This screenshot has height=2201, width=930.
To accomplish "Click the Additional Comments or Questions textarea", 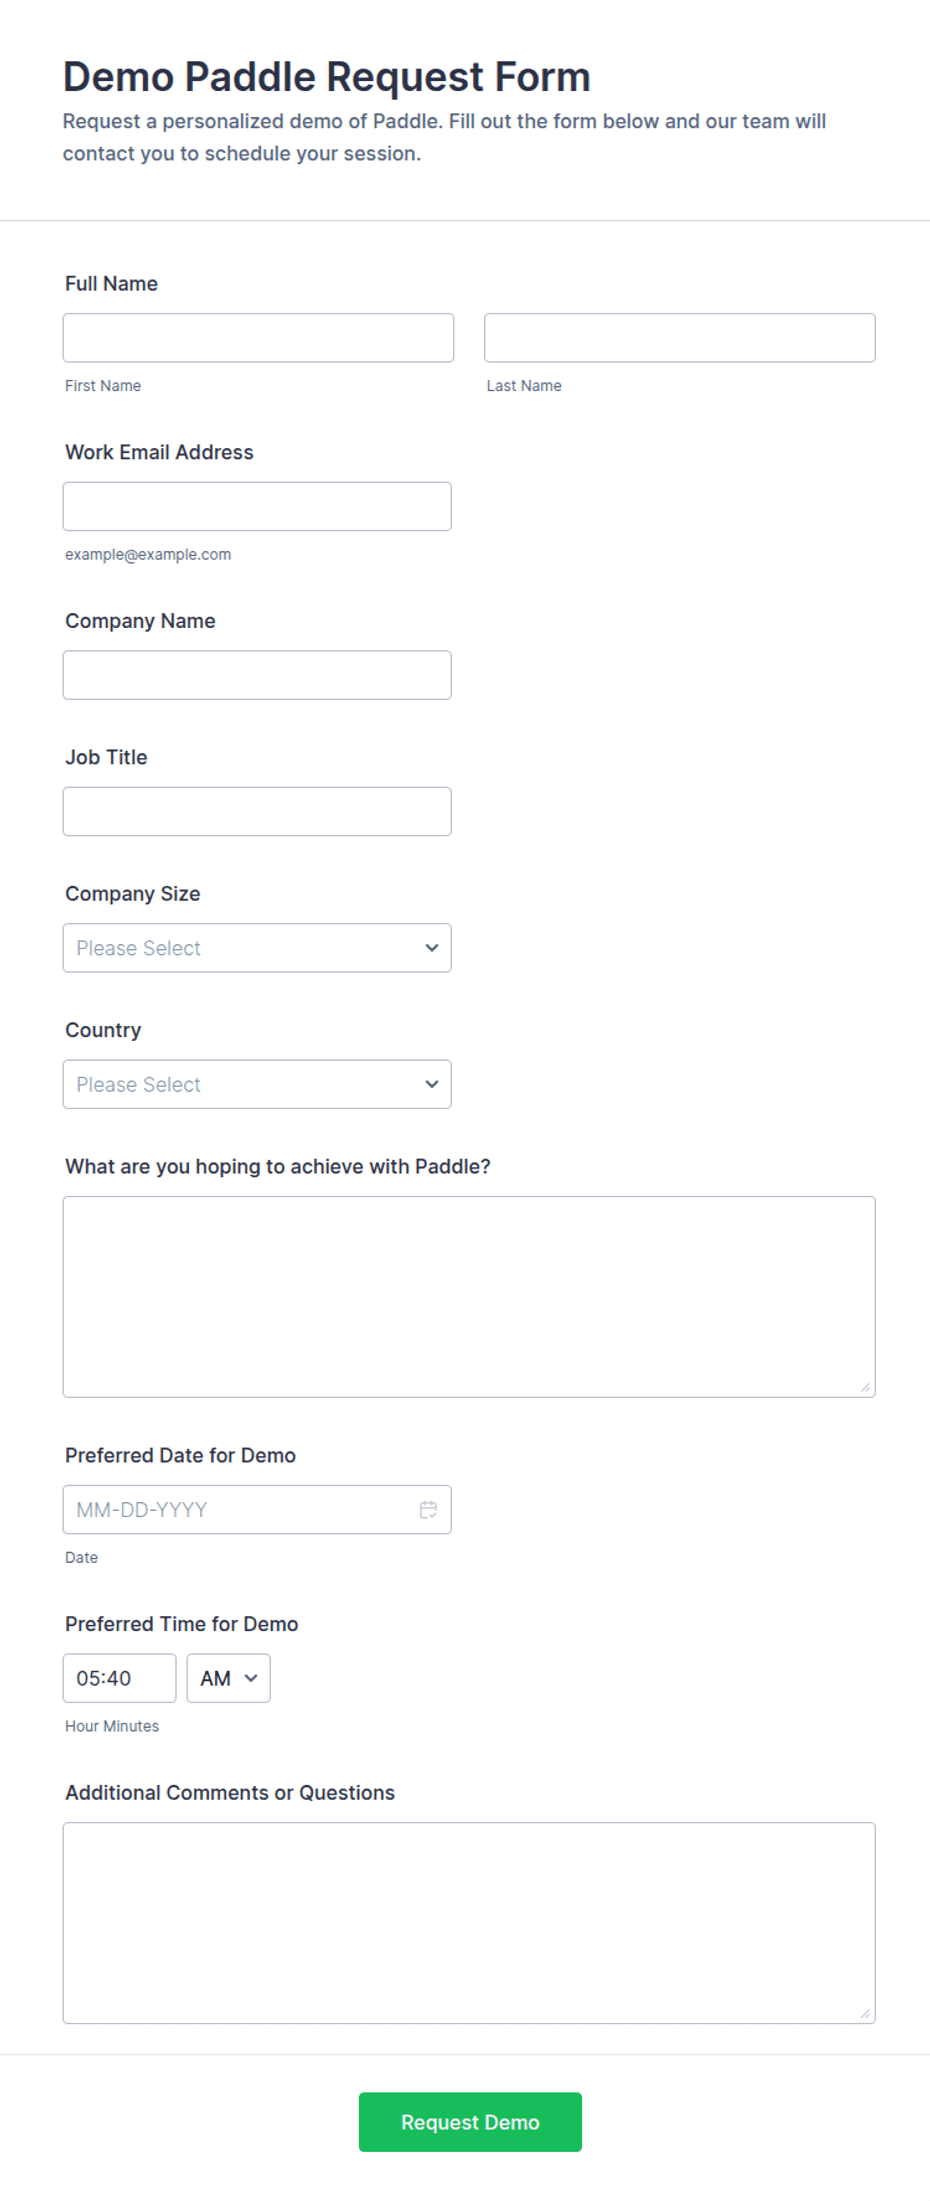I will coord(469,1923).
